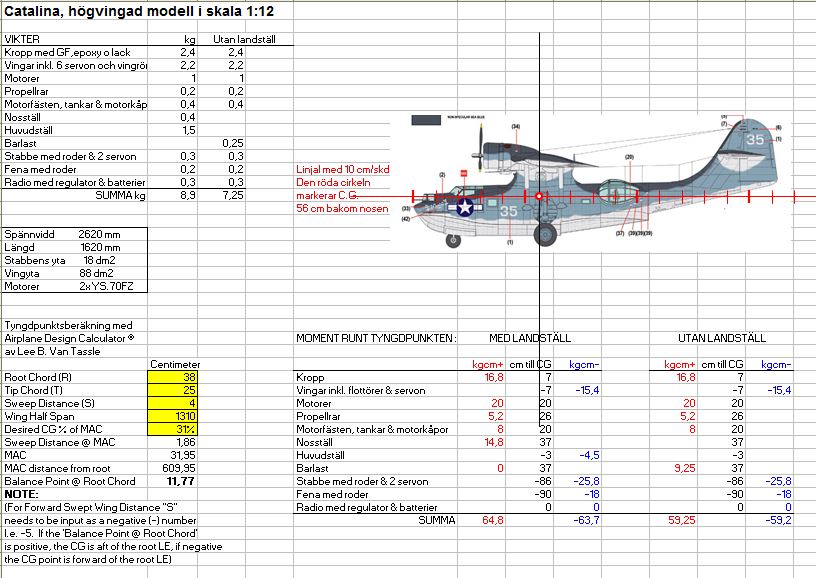Select the MED LANDSTÄLL column header
This screenshot has width=816, height=578.
click(x=529, y=339)
